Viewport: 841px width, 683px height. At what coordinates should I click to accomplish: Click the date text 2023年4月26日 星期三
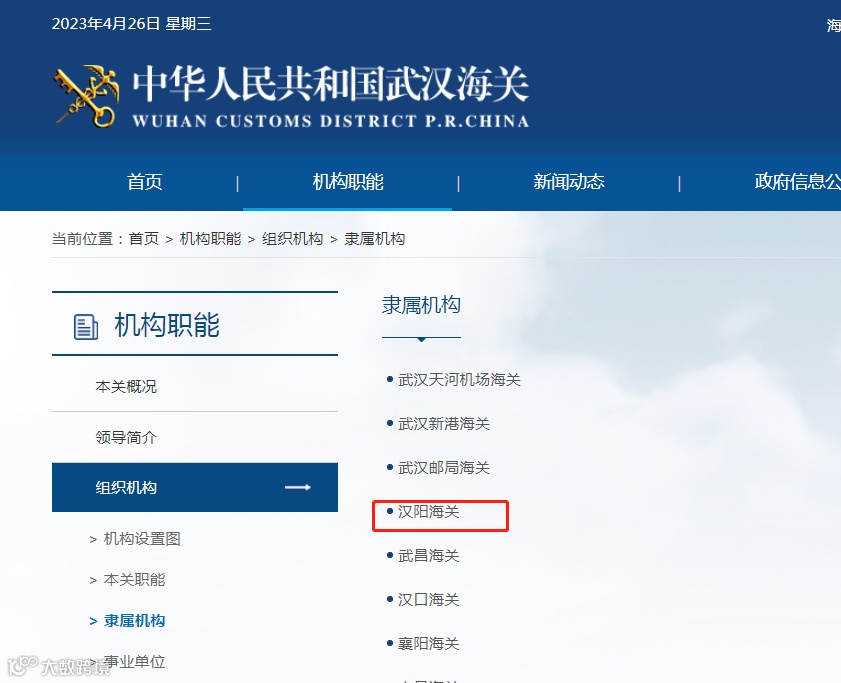[x=131, y=24]
